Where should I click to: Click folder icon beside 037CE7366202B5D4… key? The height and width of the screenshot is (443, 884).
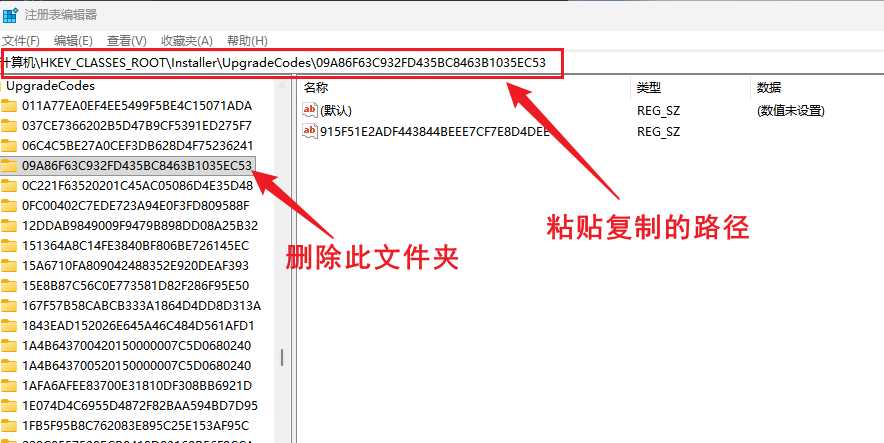(x=10, y=126)
